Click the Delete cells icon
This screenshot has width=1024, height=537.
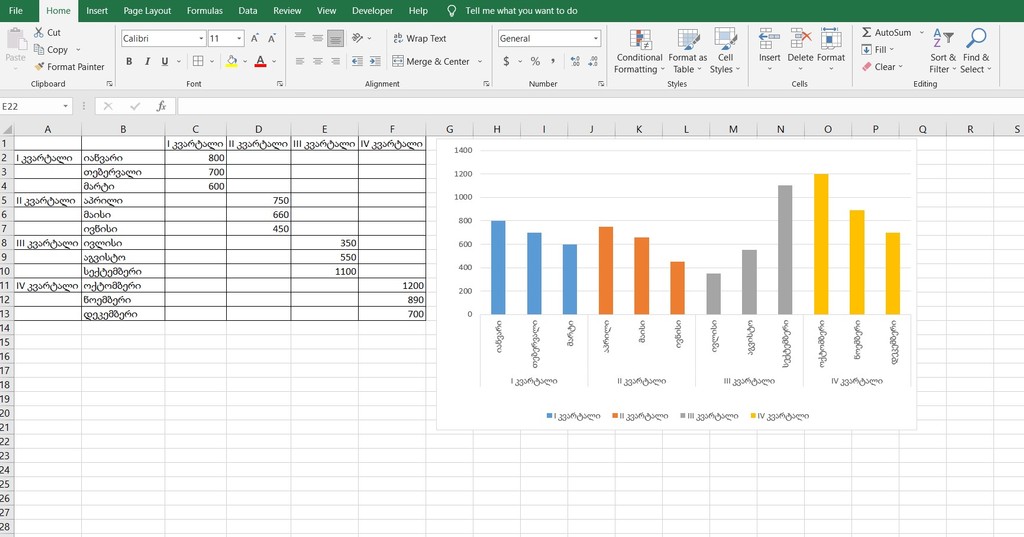coord(801,39)
